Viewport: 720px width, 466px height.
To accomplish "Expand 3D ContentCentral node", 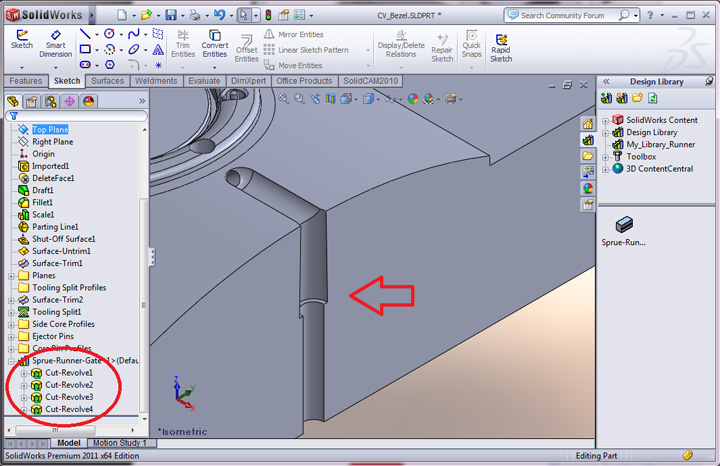I will 605,169.
